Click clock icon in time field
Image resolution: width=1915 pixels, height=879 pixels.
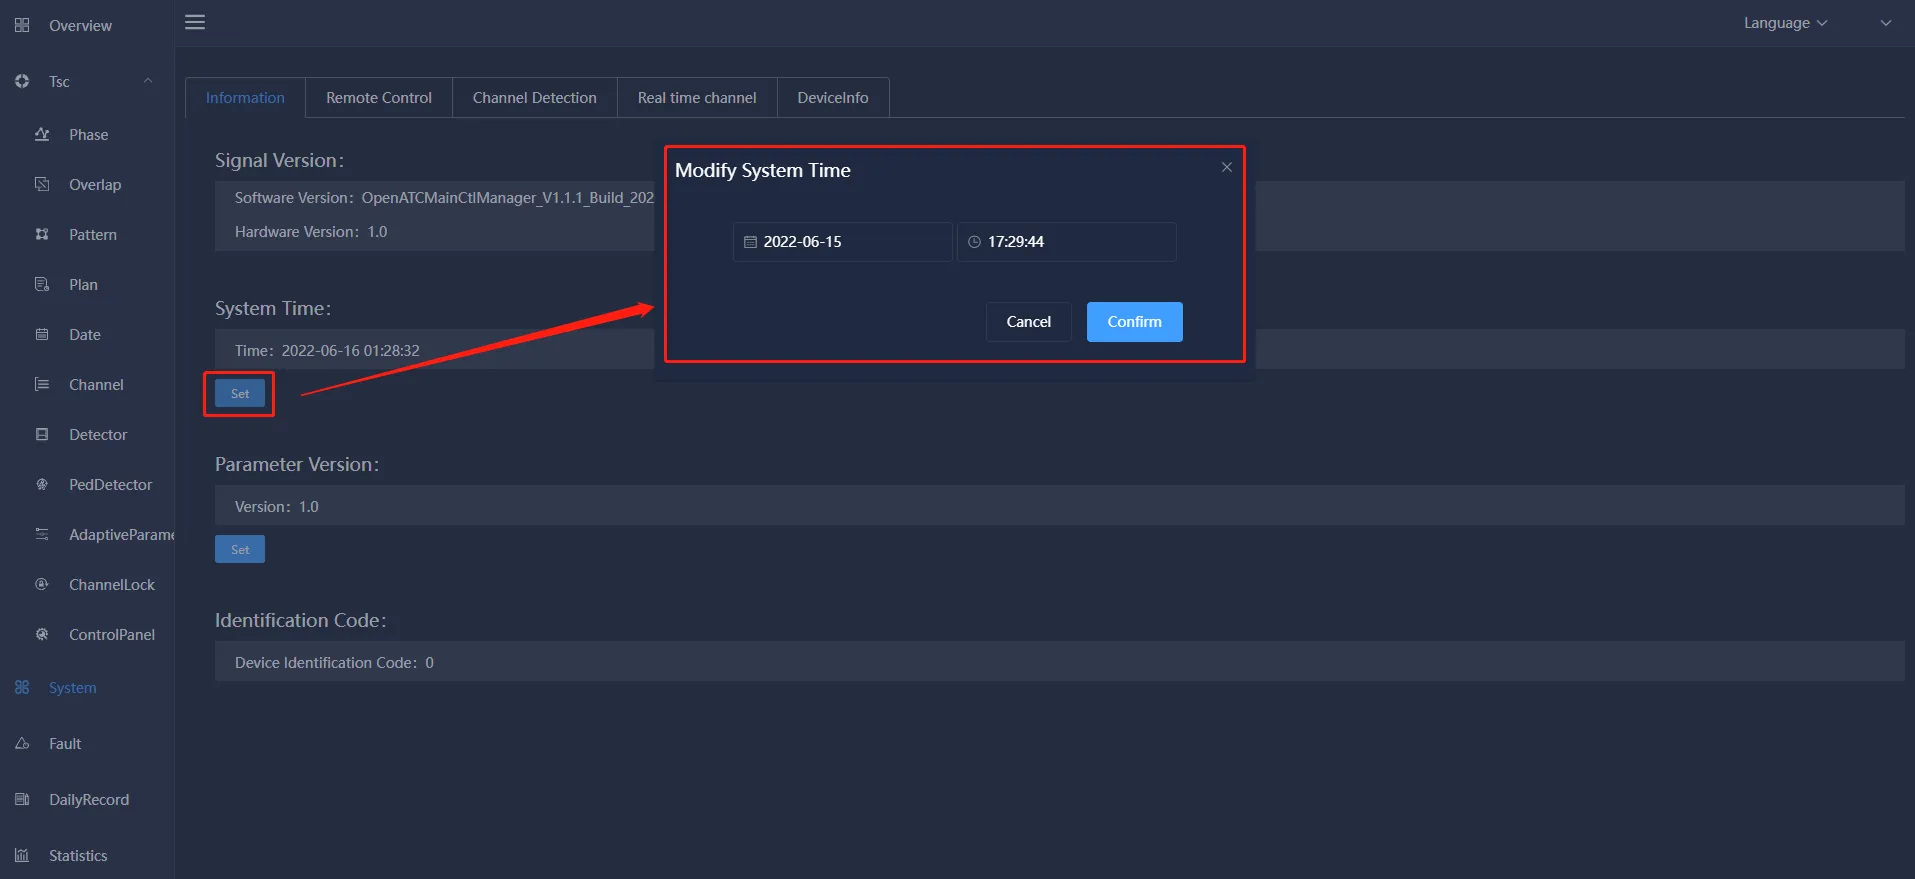tap(974, 242)
